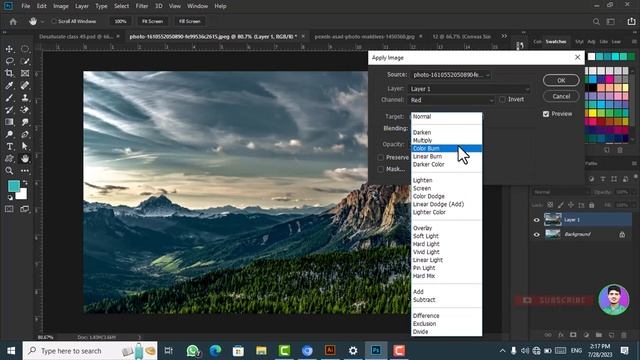Screen dimensions: 640x360
Task: Select the Elliptical Marquee tool
Action: coord(25,49)
